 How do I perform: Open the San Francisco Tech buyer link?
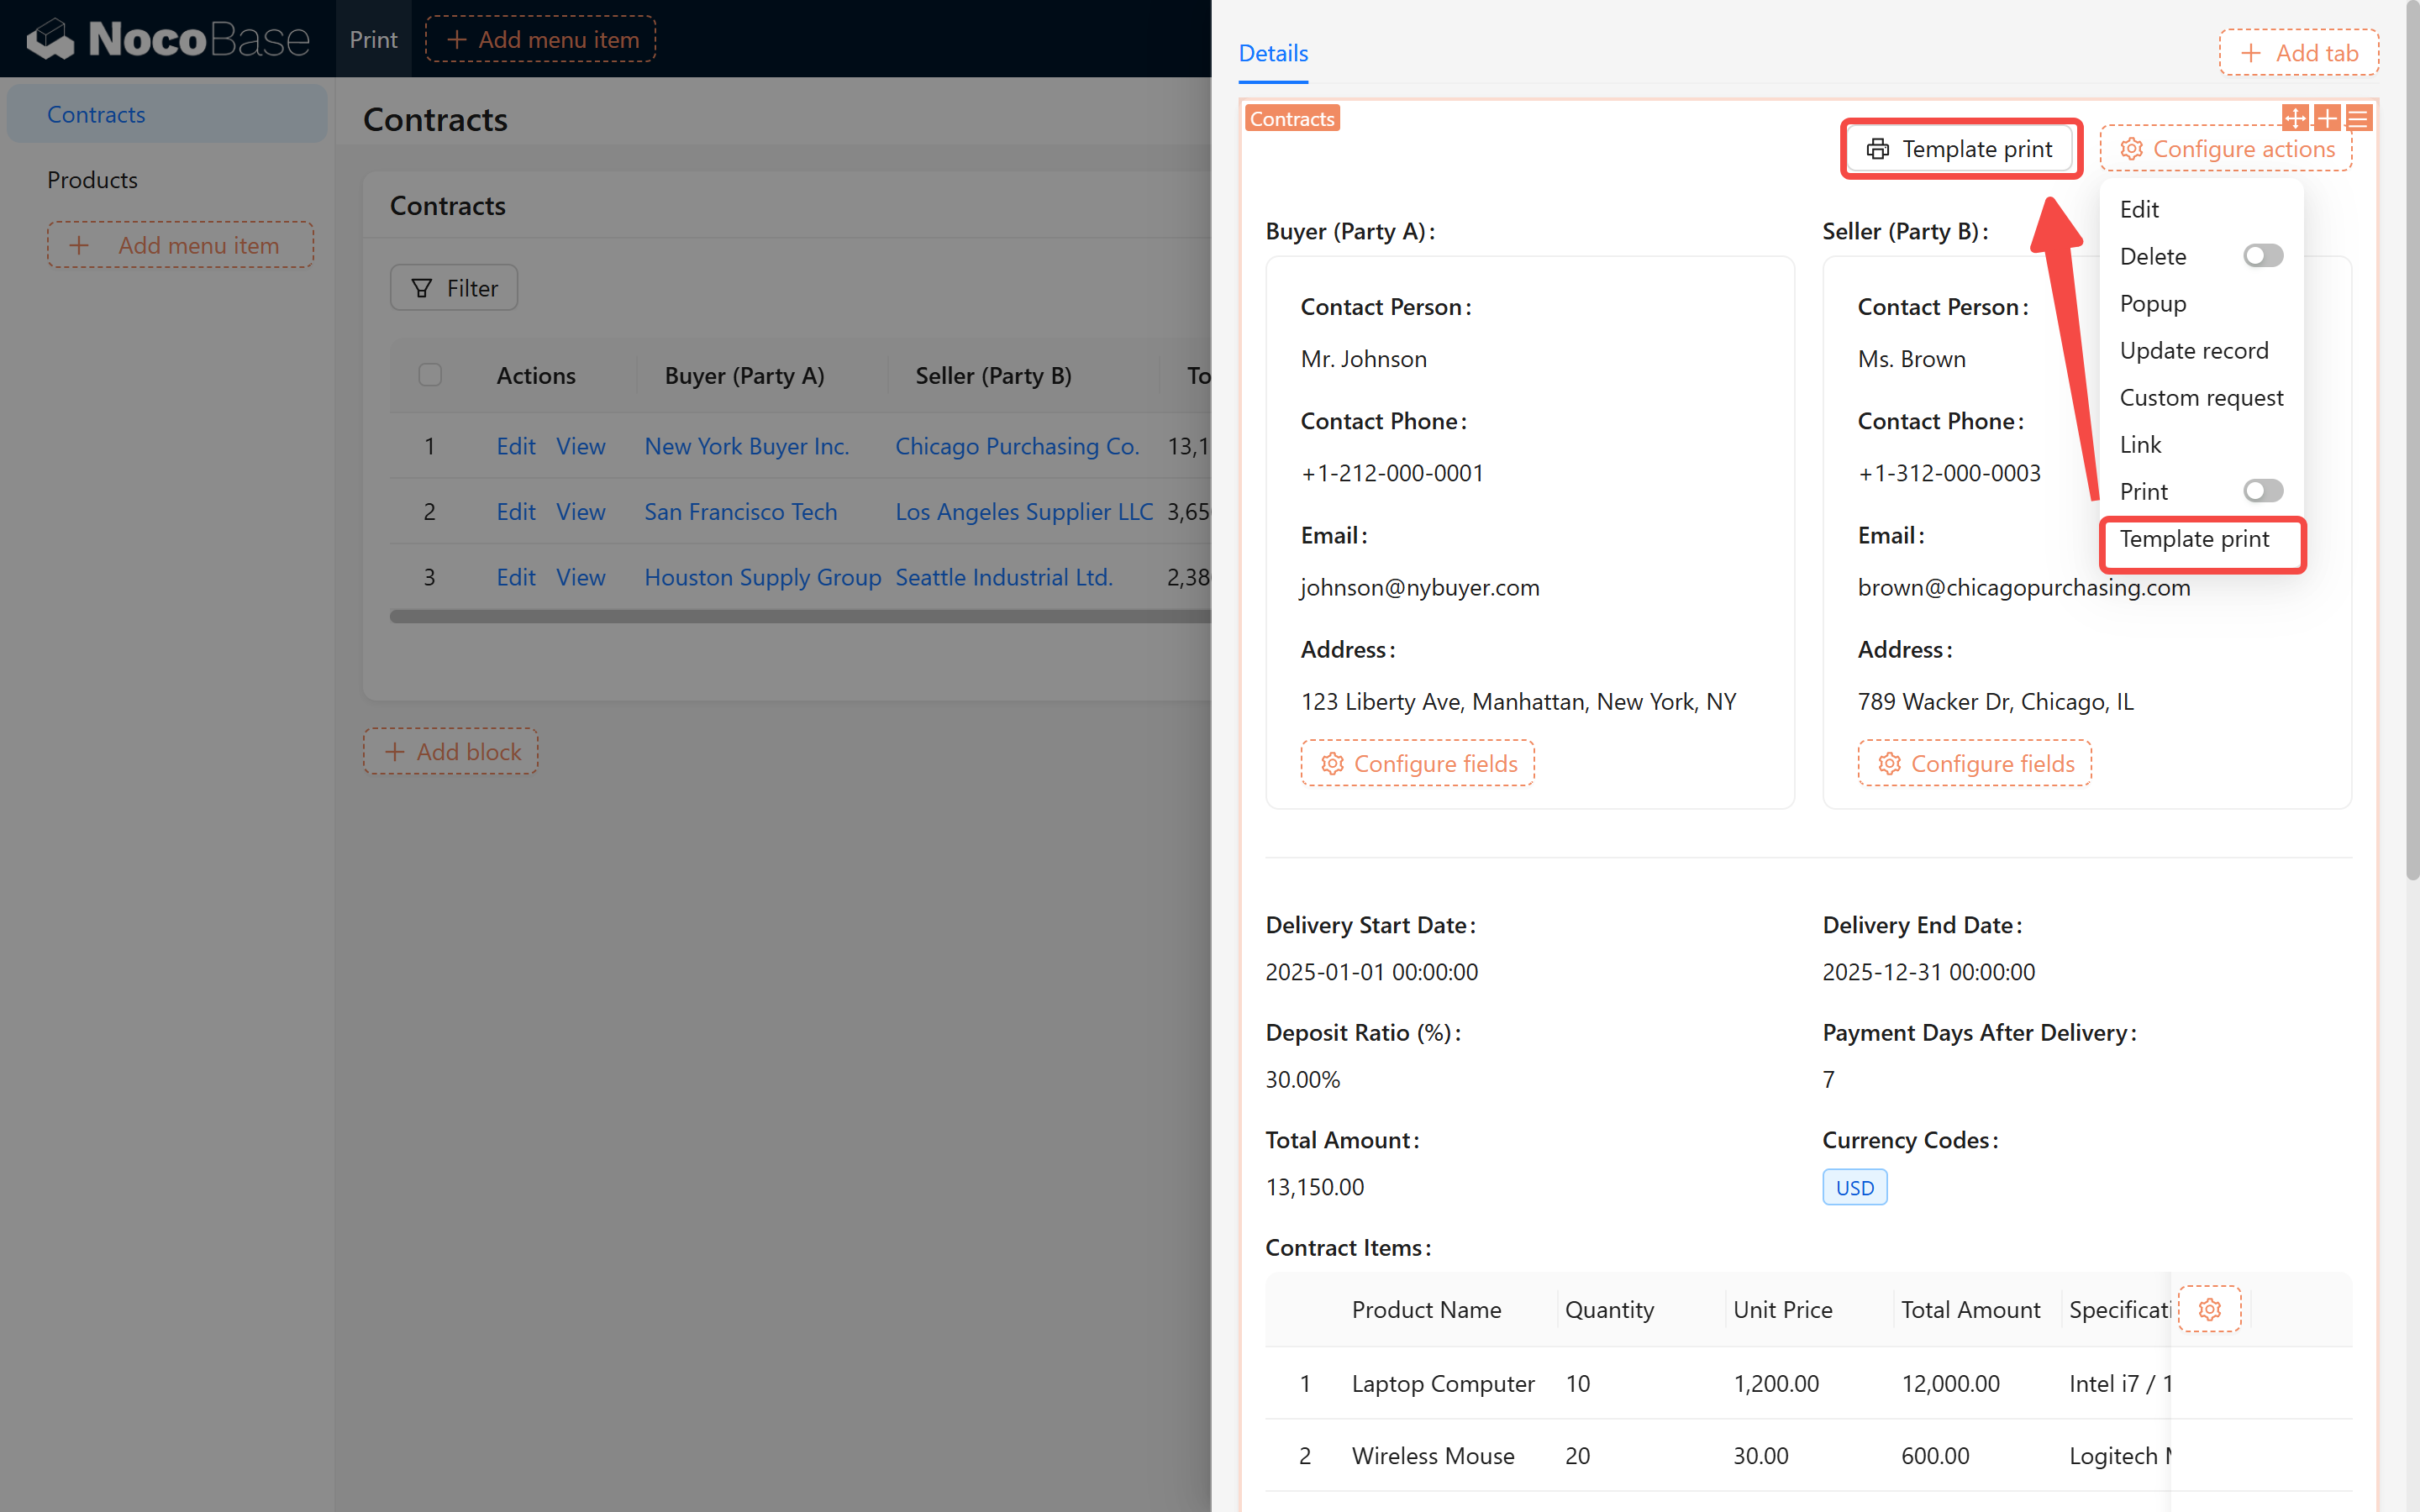click(740, 511)
